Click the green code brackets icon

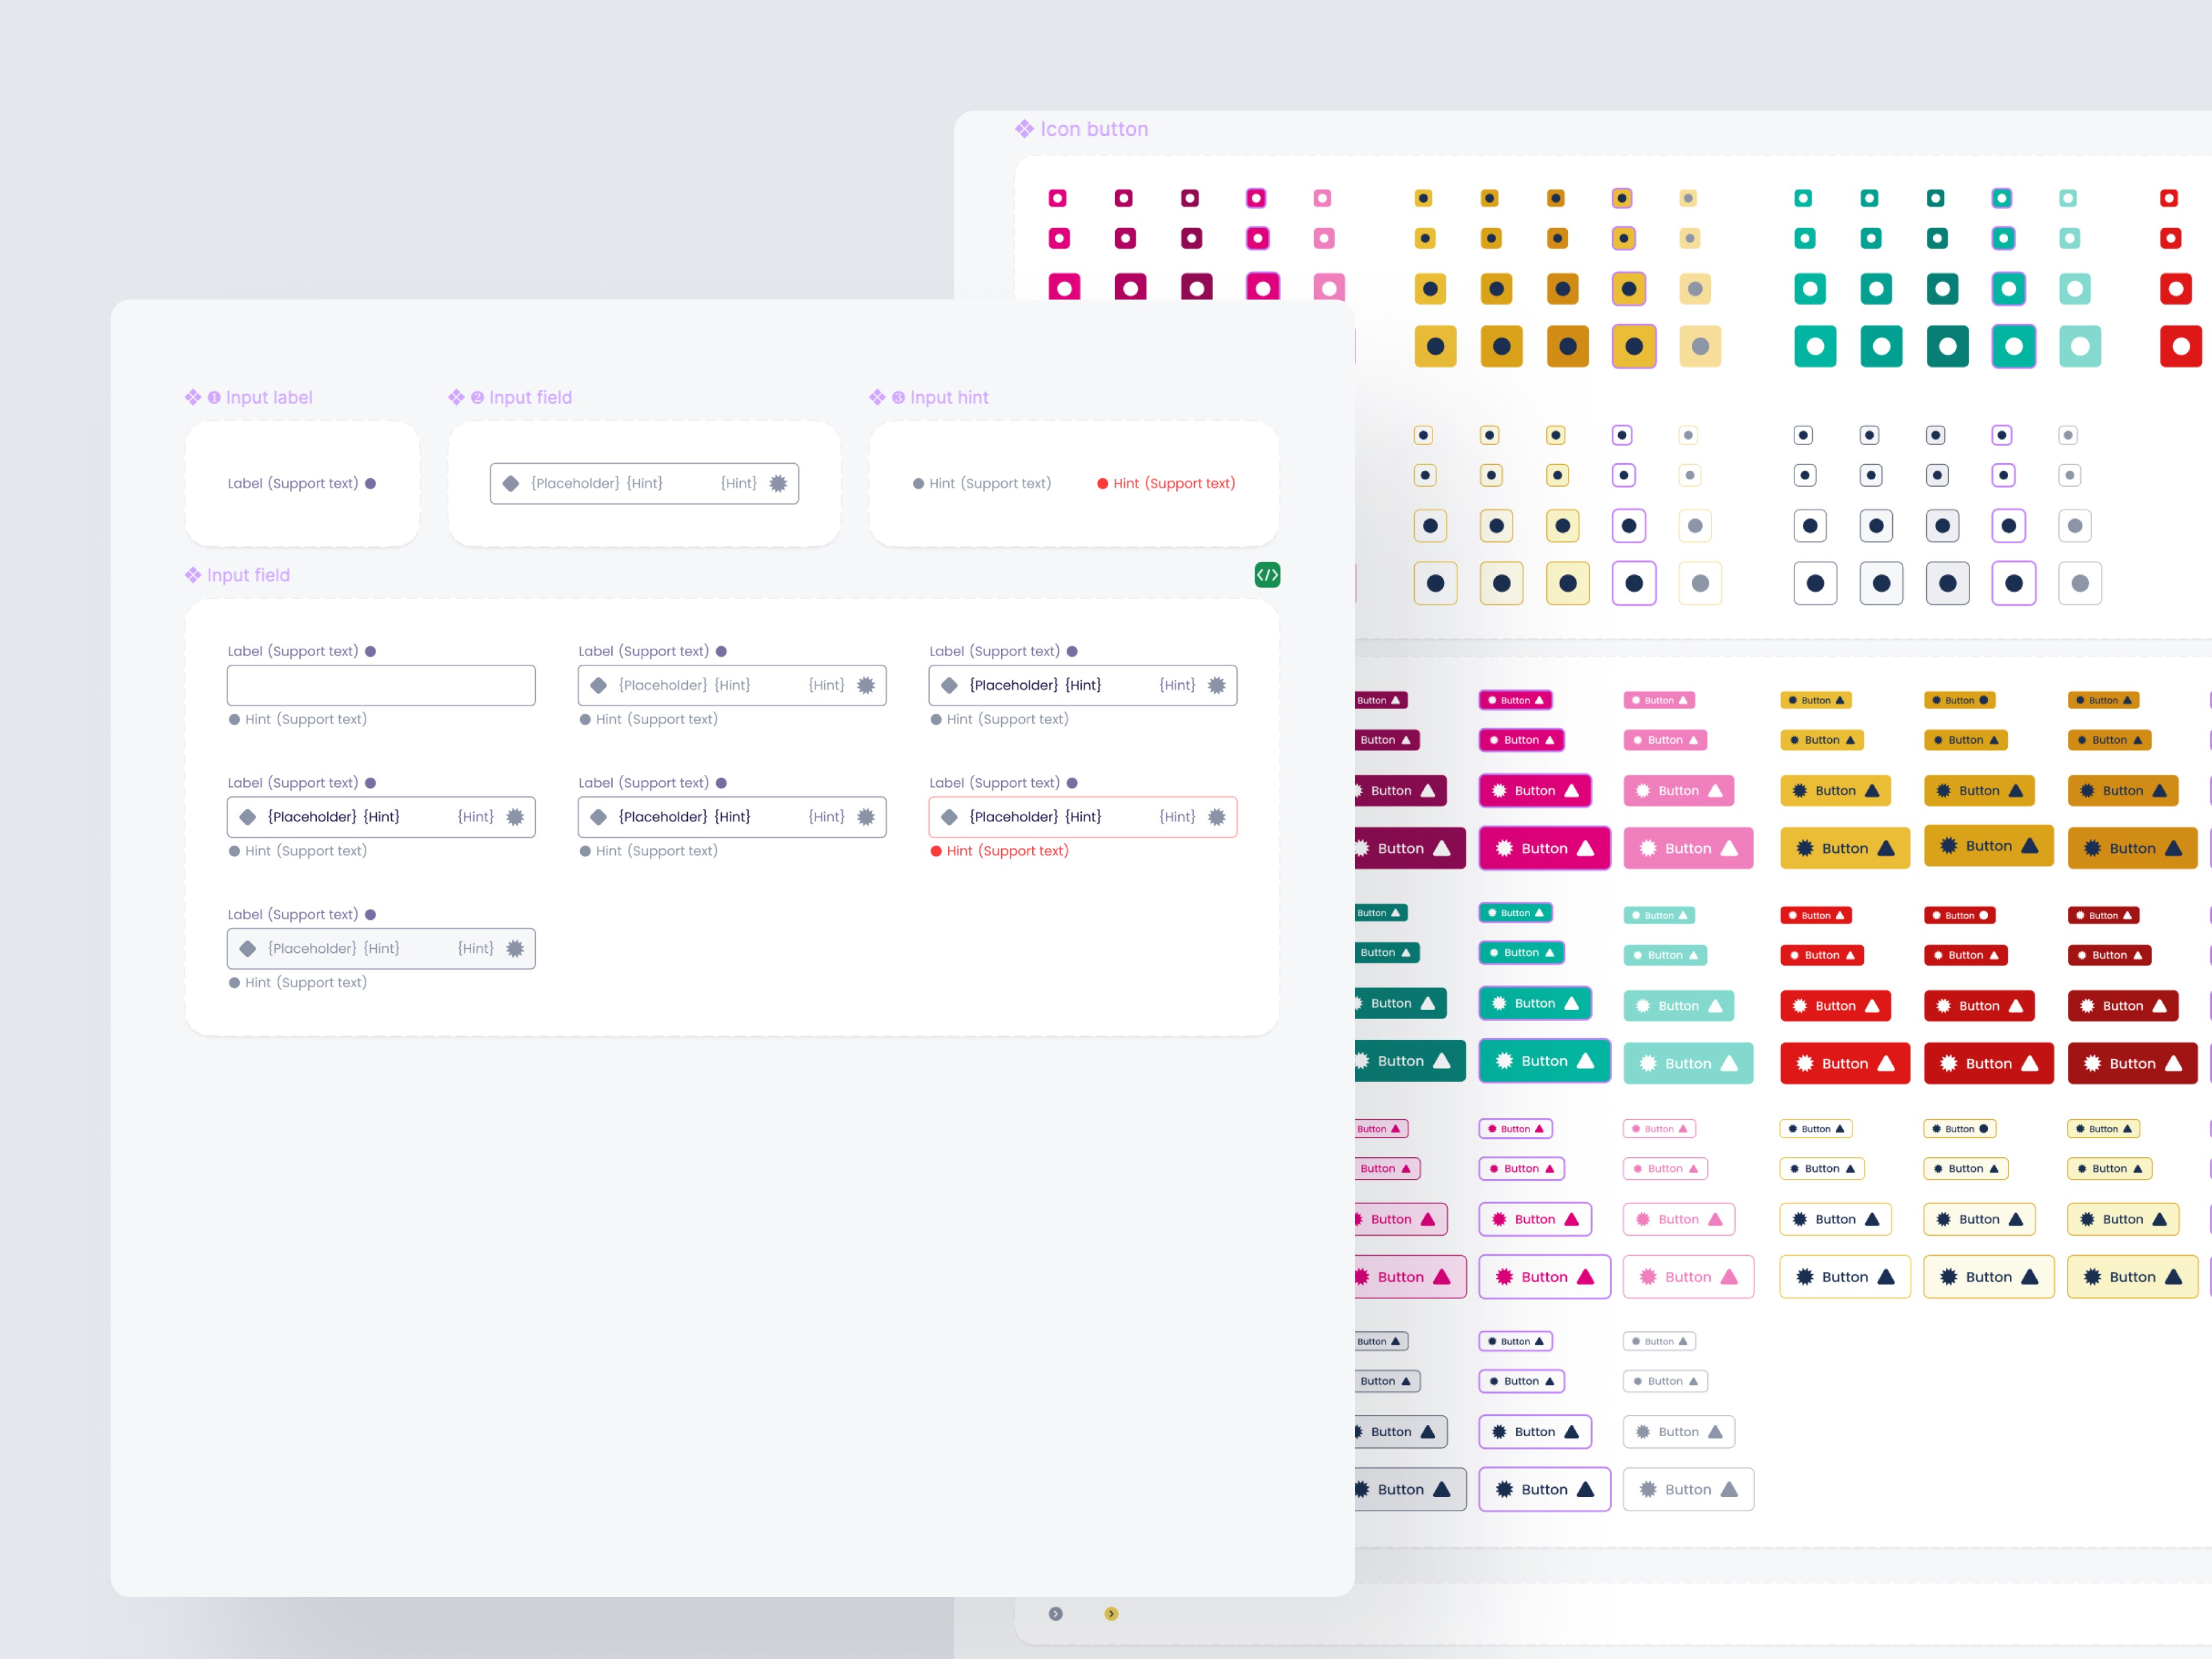tap(1267, 575)
